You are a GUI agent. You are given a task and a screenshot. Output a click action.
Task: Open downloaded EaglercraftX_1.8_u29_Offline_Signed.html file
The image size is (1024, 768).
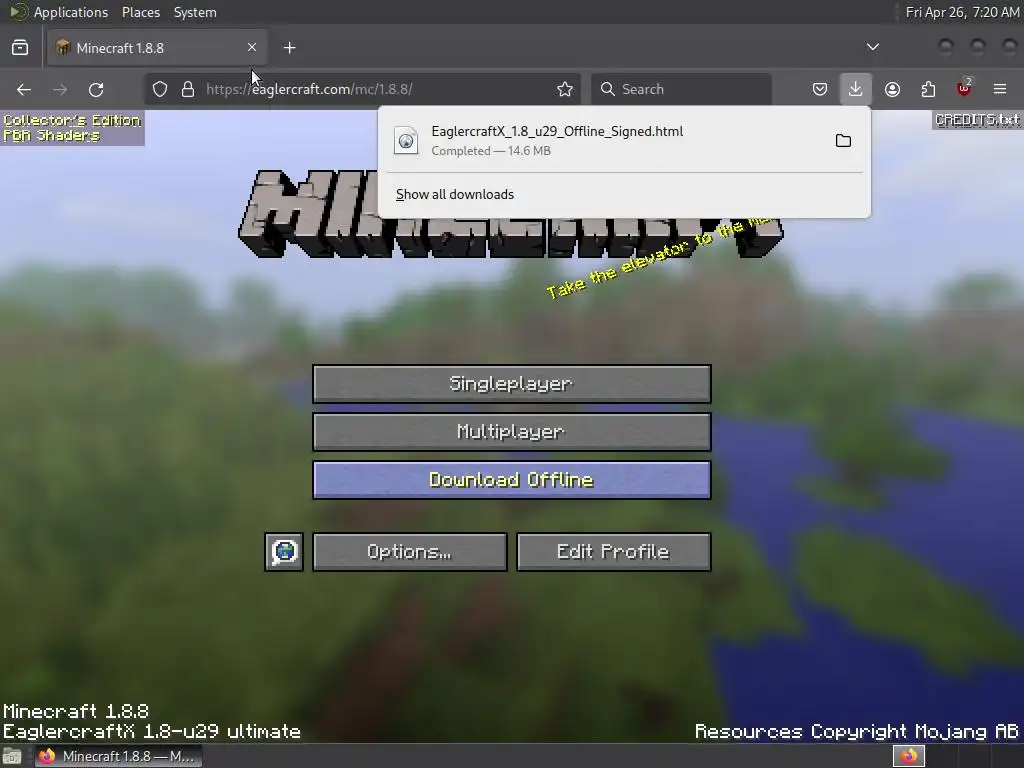607,140
